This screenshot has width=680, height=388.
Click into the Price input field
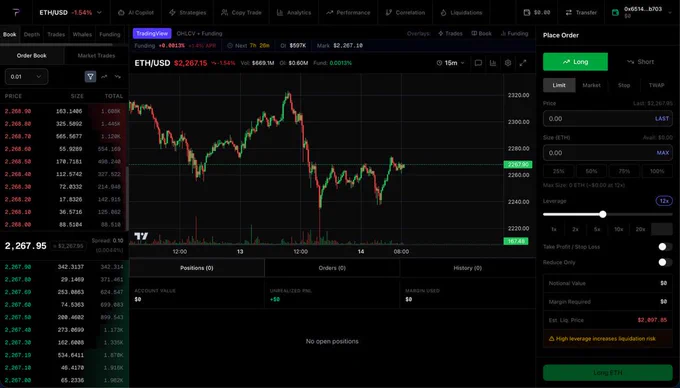click(x=608, y=119)
